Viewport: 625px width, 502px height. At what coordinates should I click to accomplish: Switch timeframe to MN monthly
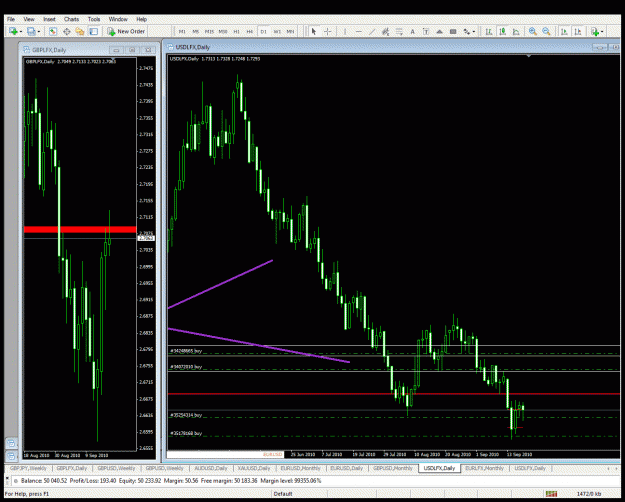[291, 31]
